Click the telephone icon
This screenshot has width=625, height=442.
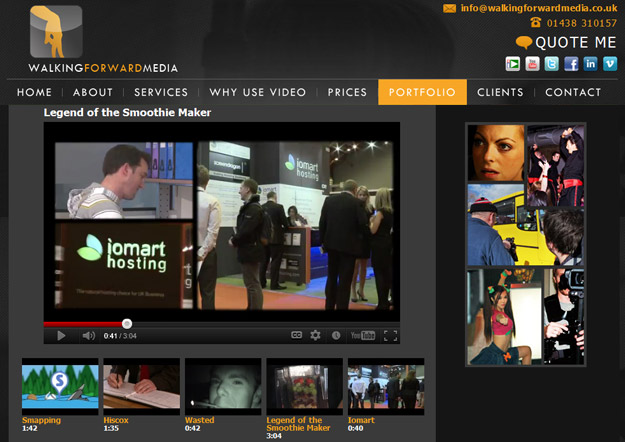536,22
